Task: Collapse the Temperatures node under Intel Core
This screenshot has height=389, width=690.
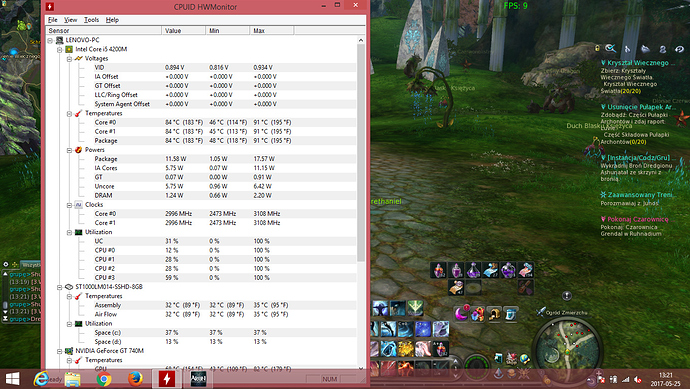Action: [70, 114]
